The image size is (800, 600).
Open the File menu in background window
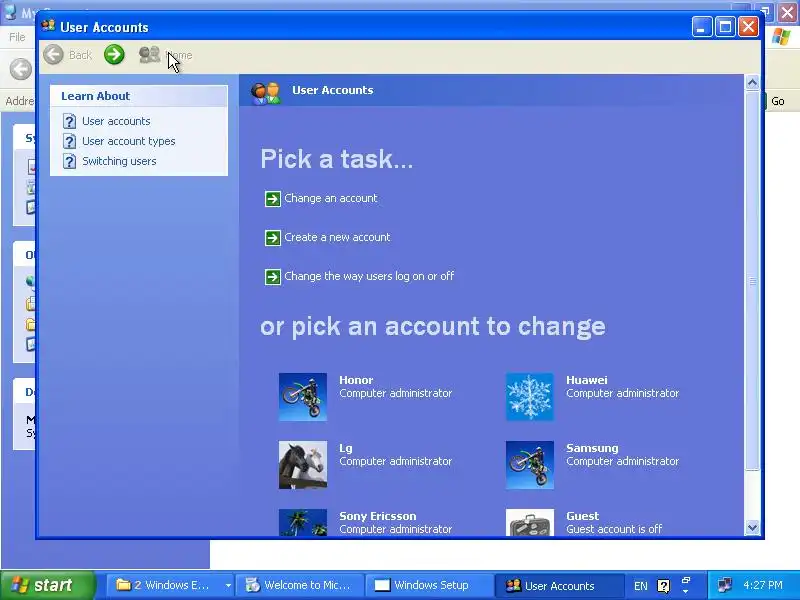(x=17, y=37)
